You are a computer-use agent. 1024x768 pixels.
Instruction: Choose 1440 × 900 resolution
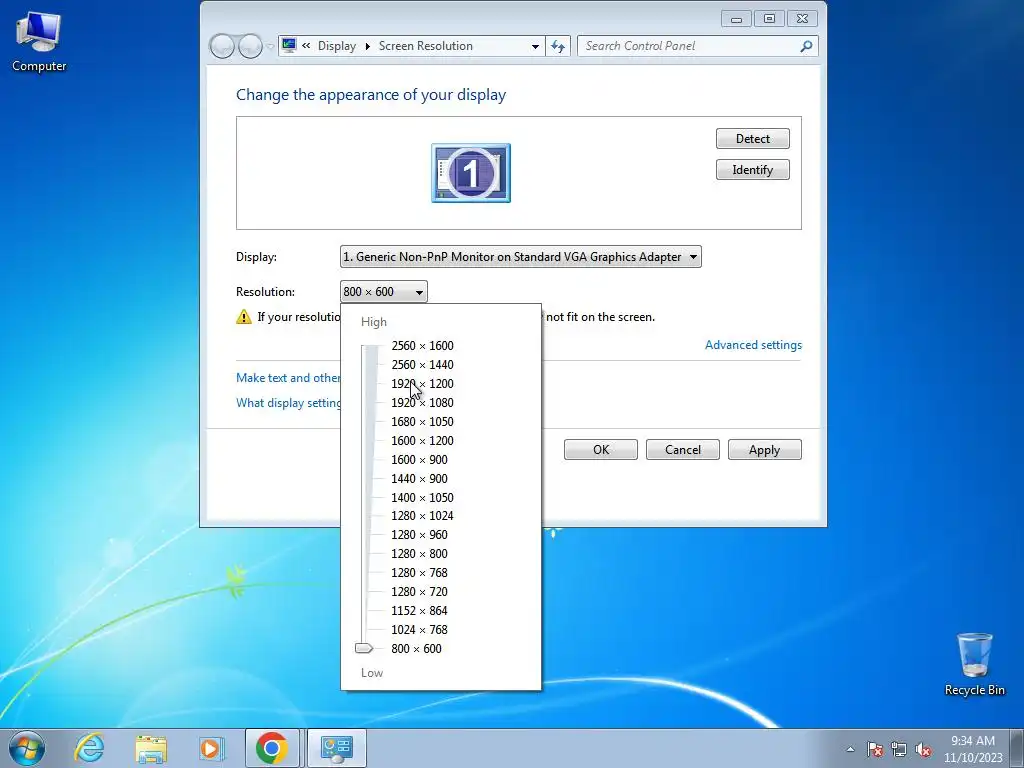pyautogui.click(x=419, y=478)
